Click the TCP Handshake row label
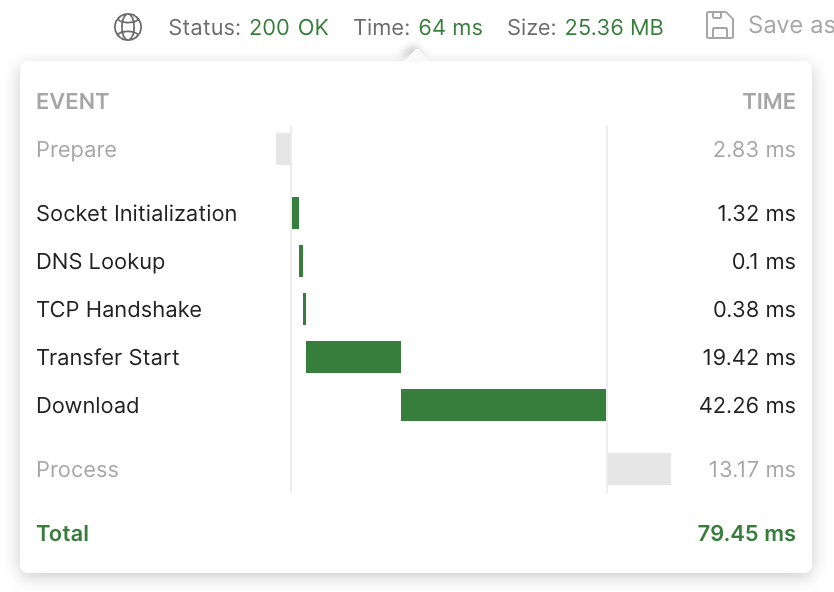The image size is (834, 592). [x=119, y=309]
